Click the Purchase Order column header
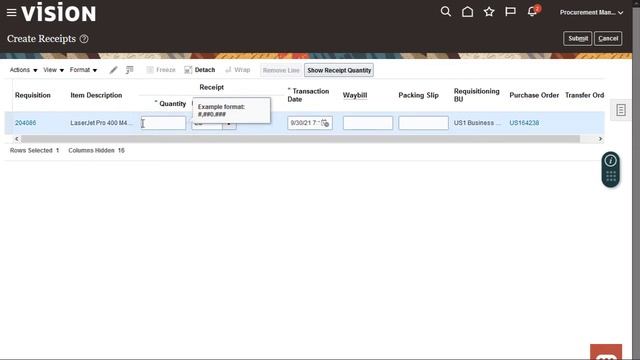This screenshot has height=360, width=640. tap(534, 95)
